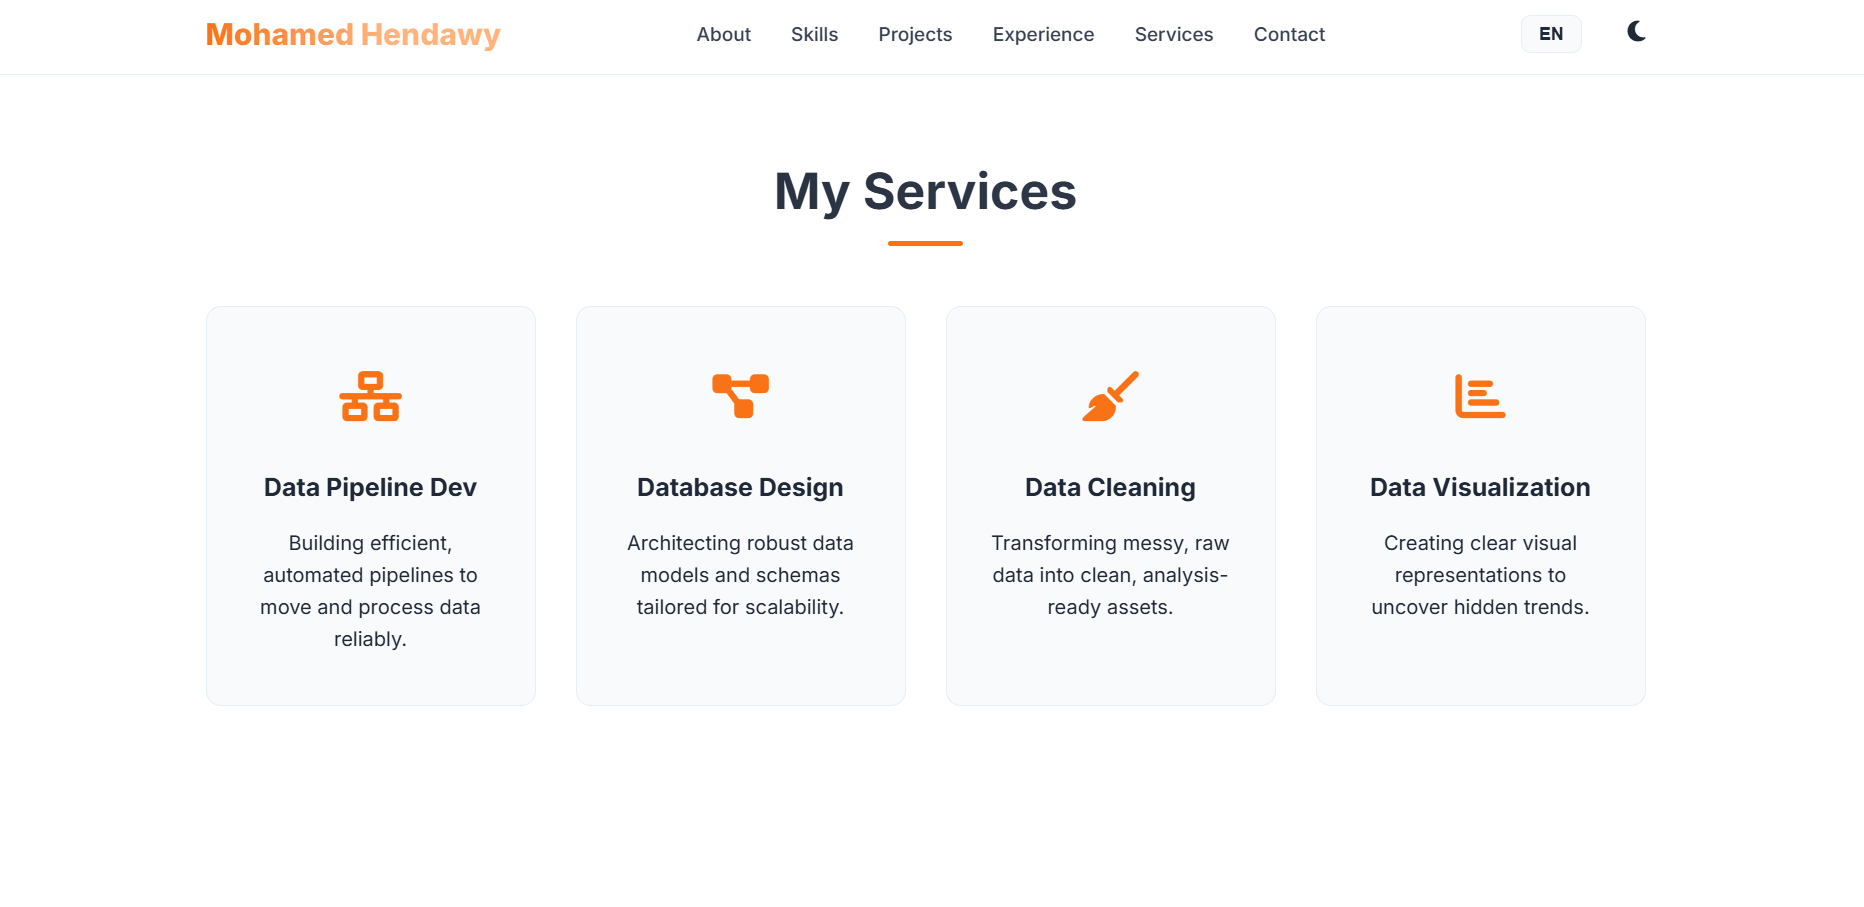The width and height of the screenshot is (1864, 907).
Task: Click the My Services section heading
Action: [925, 191]
